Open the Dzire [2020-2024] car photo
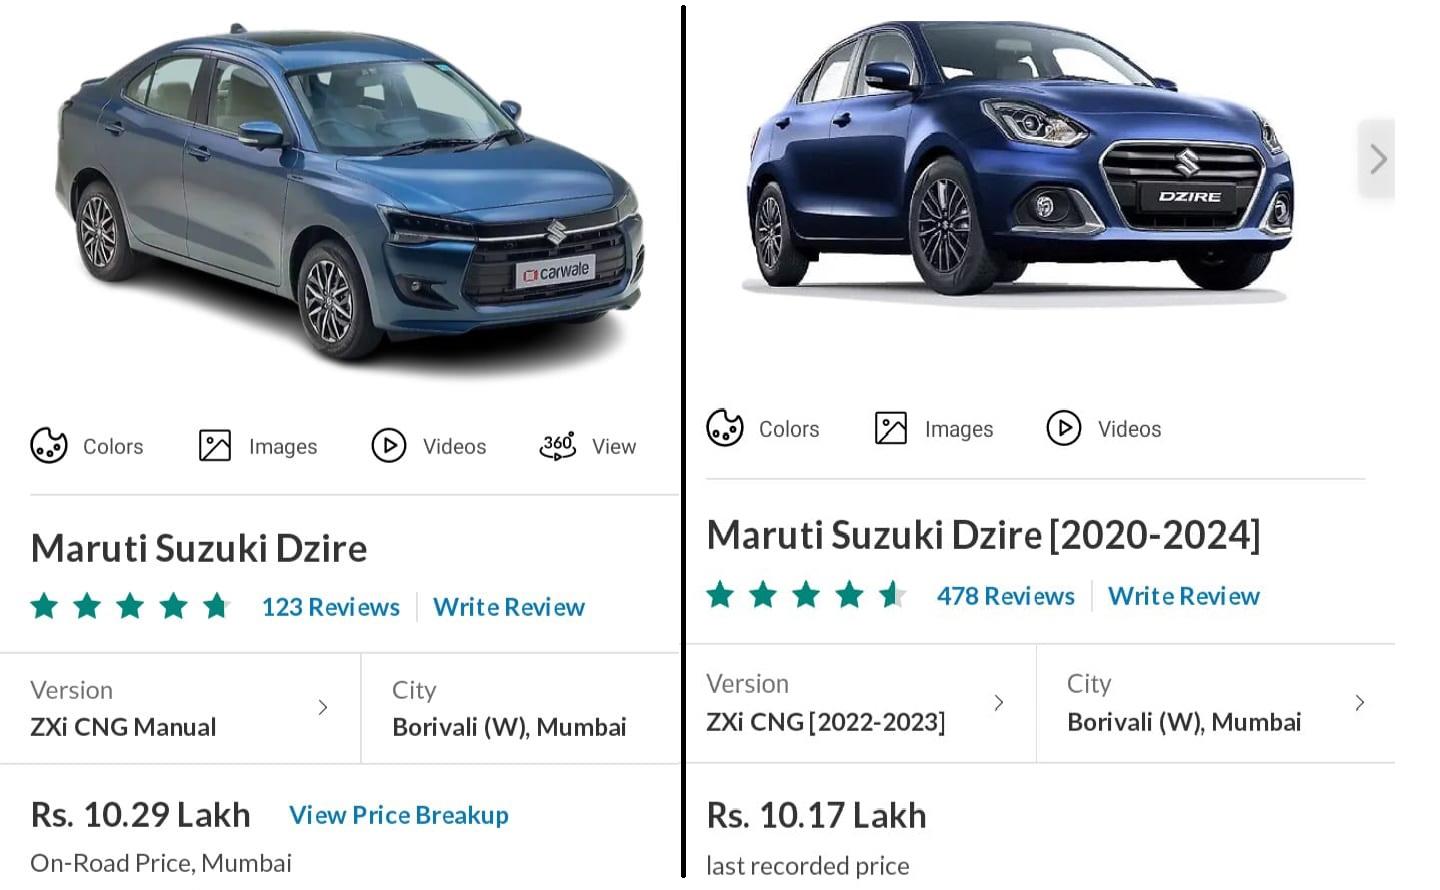Viewport: 1440px width, 890px height. (x=1020, y=160)
